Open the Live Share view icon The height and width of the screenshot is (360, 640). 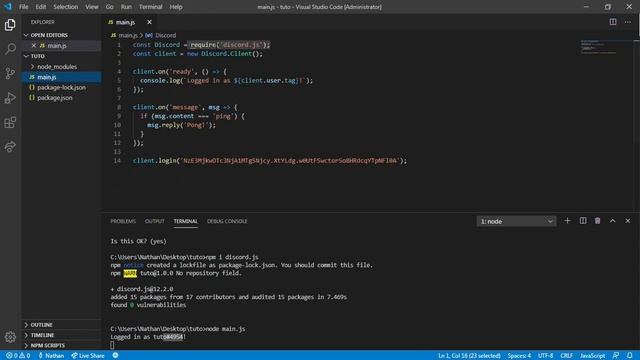pos(10,146)
